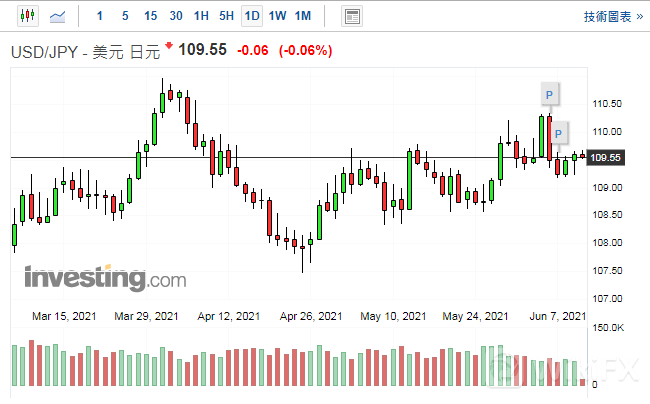Screen dimensions: 650x404
Task: Select the 1D daily timeframe
Action: 252,16
